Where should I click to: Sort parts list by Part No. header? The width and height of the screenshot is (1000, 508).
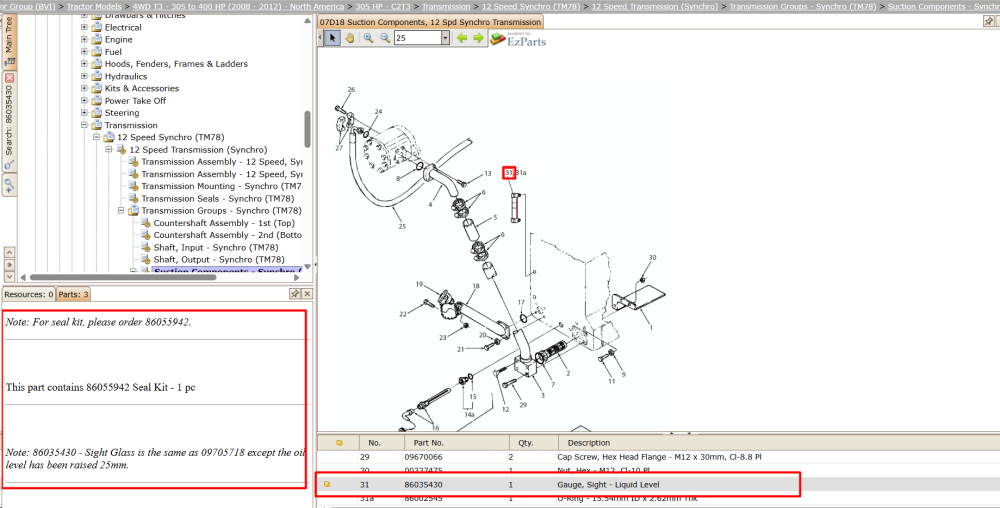(456, 442)
